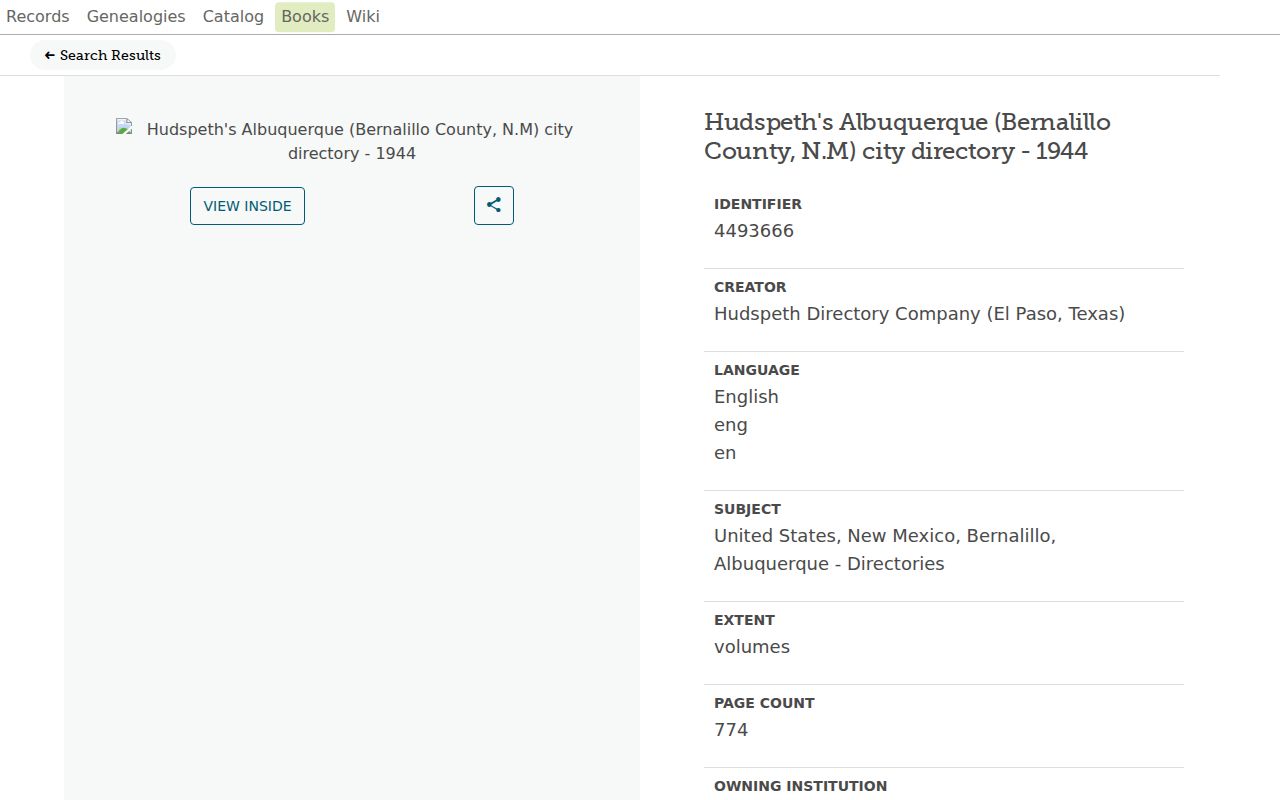Open the Catalog tab

tap(233, 16)
